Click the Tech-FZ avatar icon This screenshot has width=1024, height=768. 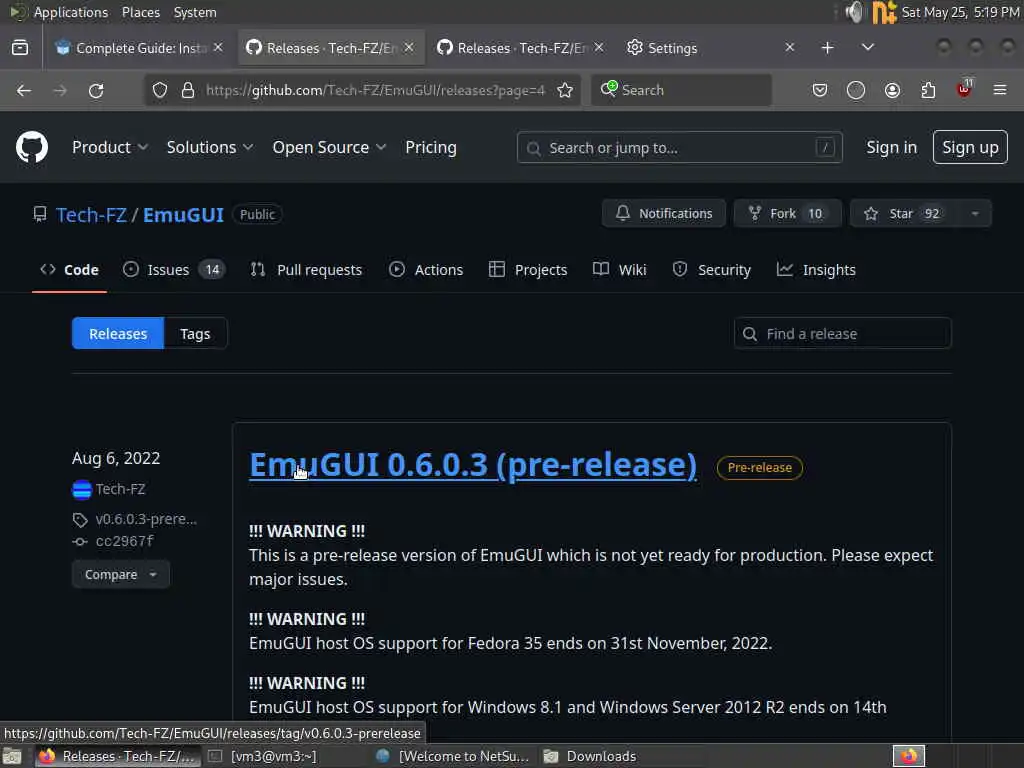(x=82, y=489)
